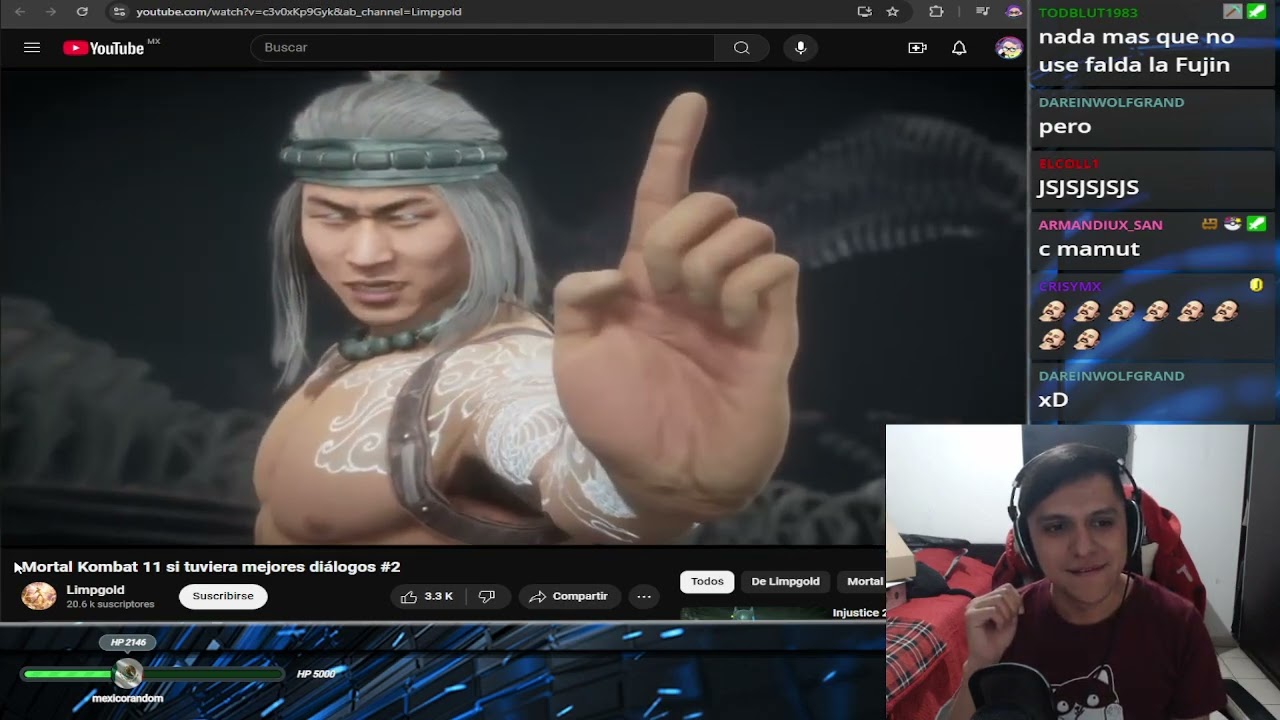
Task: Dislike the video
Action: [487, 596]
